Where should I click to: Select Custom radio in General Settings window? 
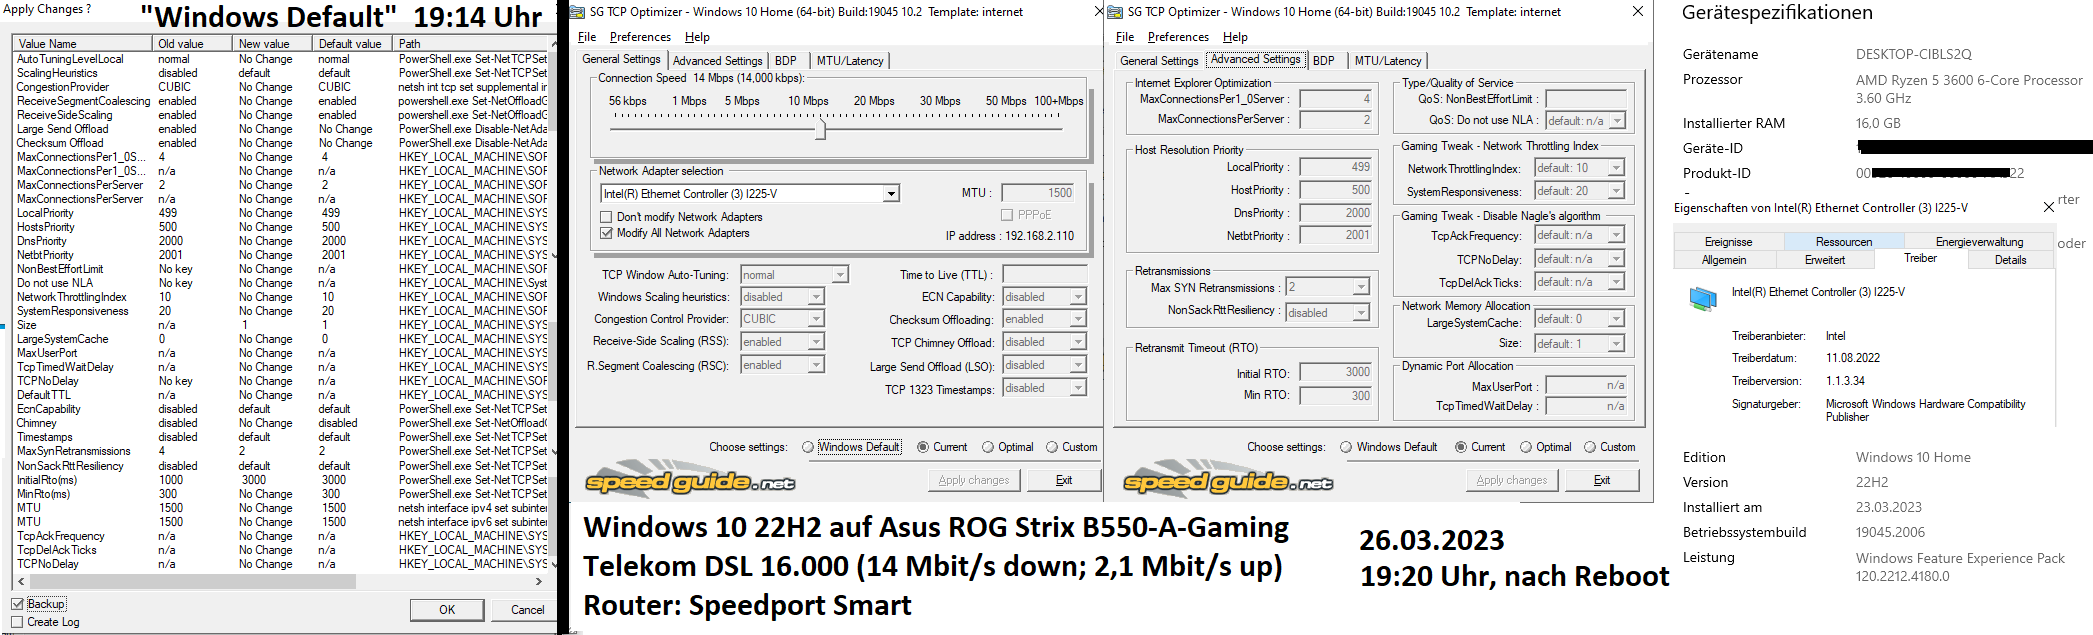coord(1052,447)
